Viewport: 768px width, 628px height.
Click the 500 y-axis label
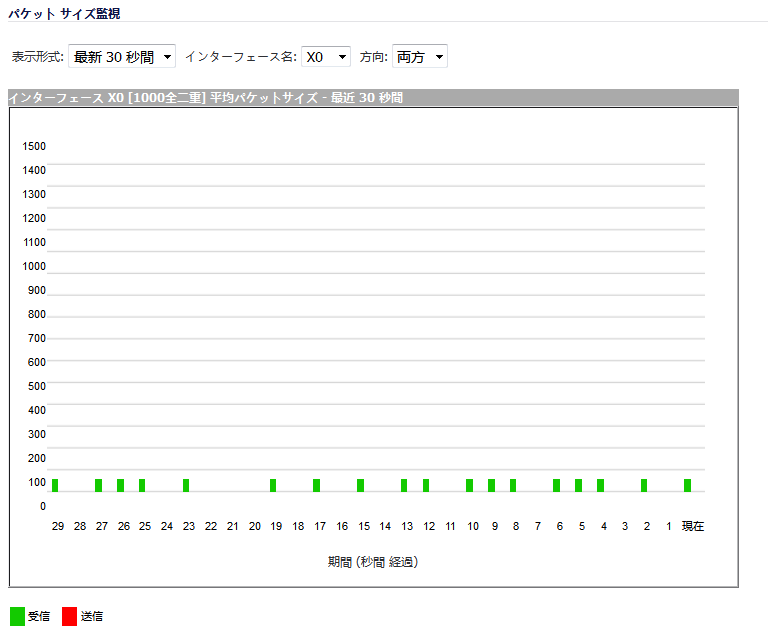[x=37, y=386]
